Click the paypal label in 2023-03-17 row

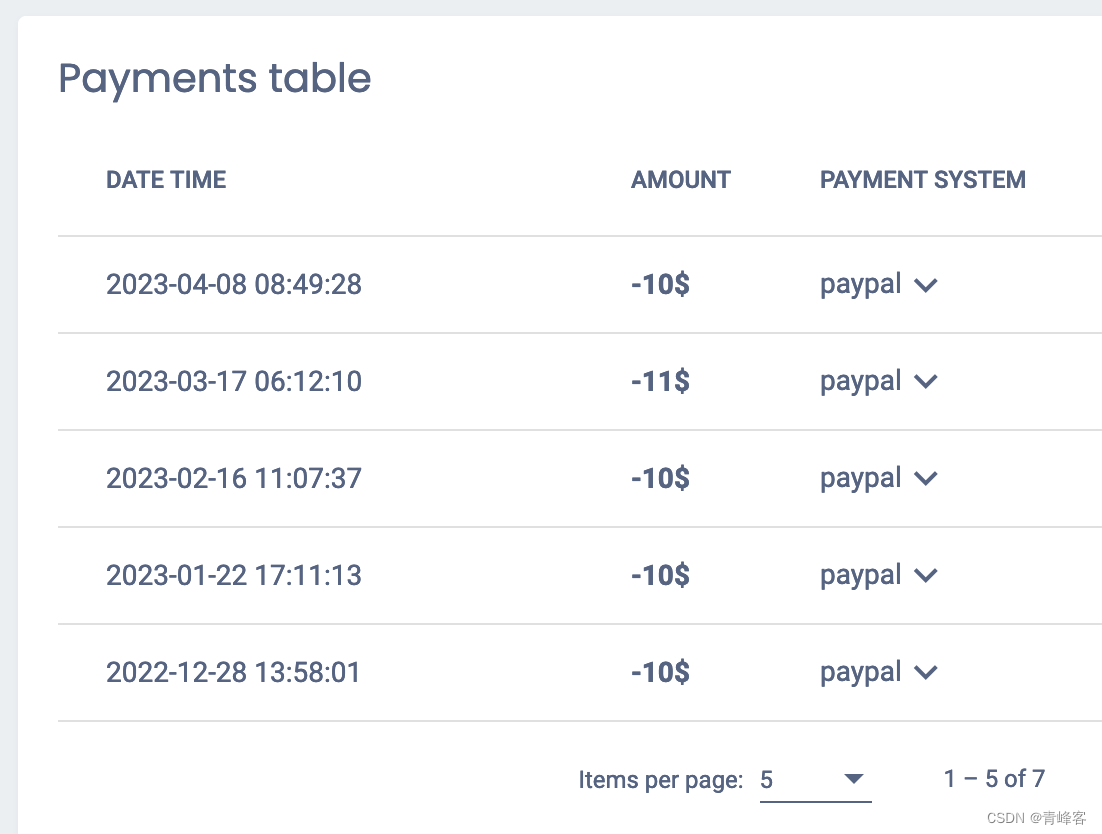(x=860, y=382)
